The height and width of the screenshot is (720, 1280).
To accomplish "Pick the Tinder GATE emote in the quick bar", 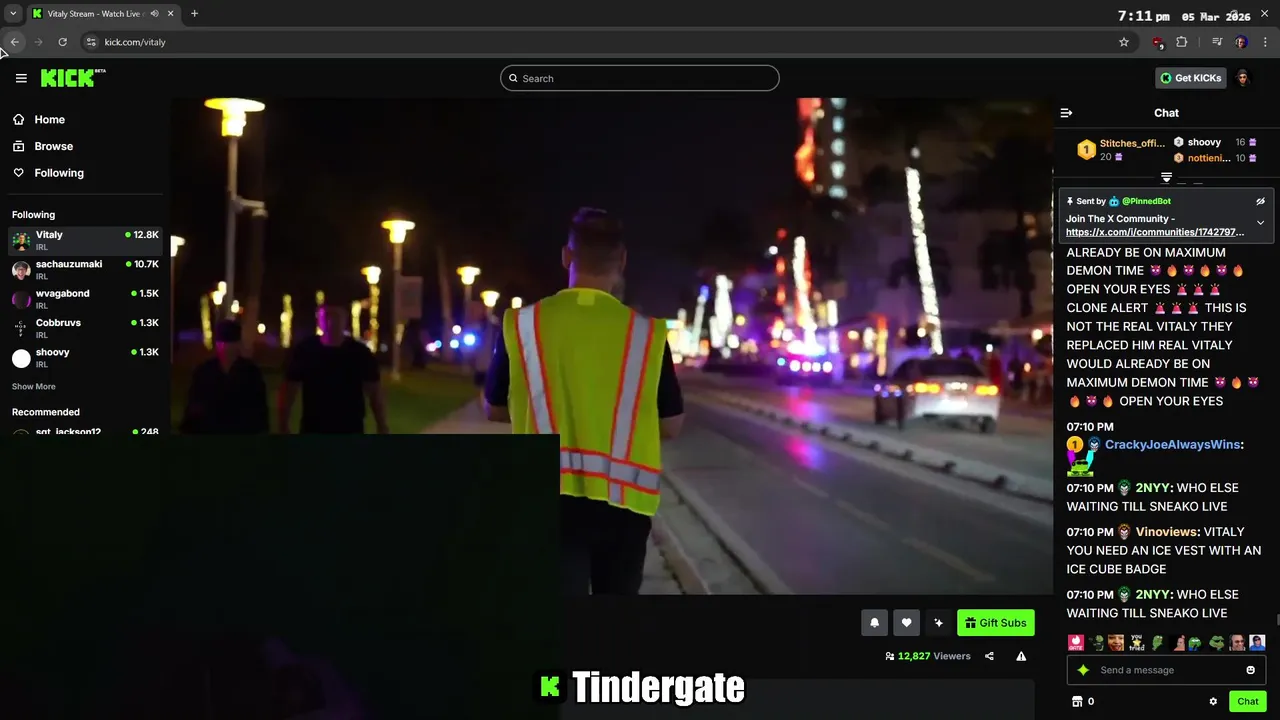I will point(1075,643).
